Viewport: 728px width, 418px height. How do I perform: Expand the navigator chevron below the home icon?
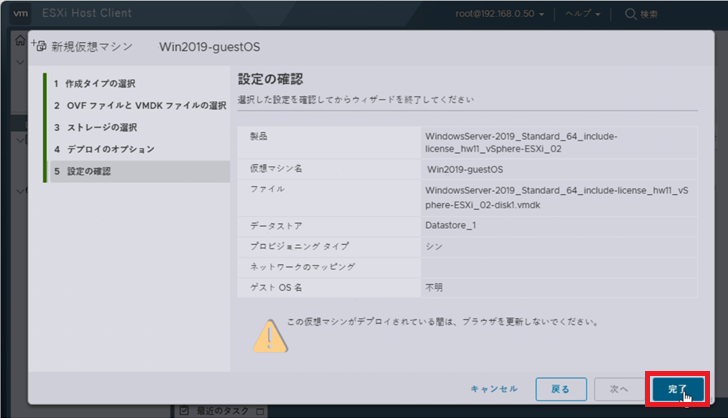(20, 62)
